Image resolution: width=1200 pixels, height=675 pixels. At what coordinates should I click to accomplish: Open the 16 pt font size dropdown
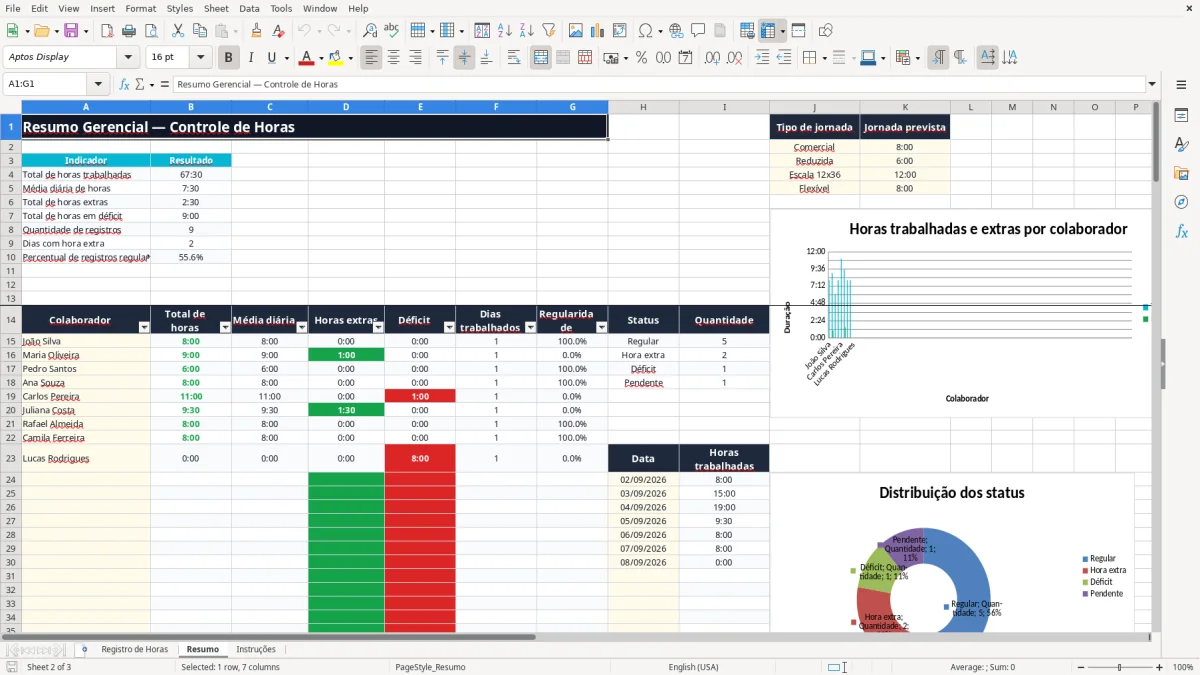pos(201,58)
